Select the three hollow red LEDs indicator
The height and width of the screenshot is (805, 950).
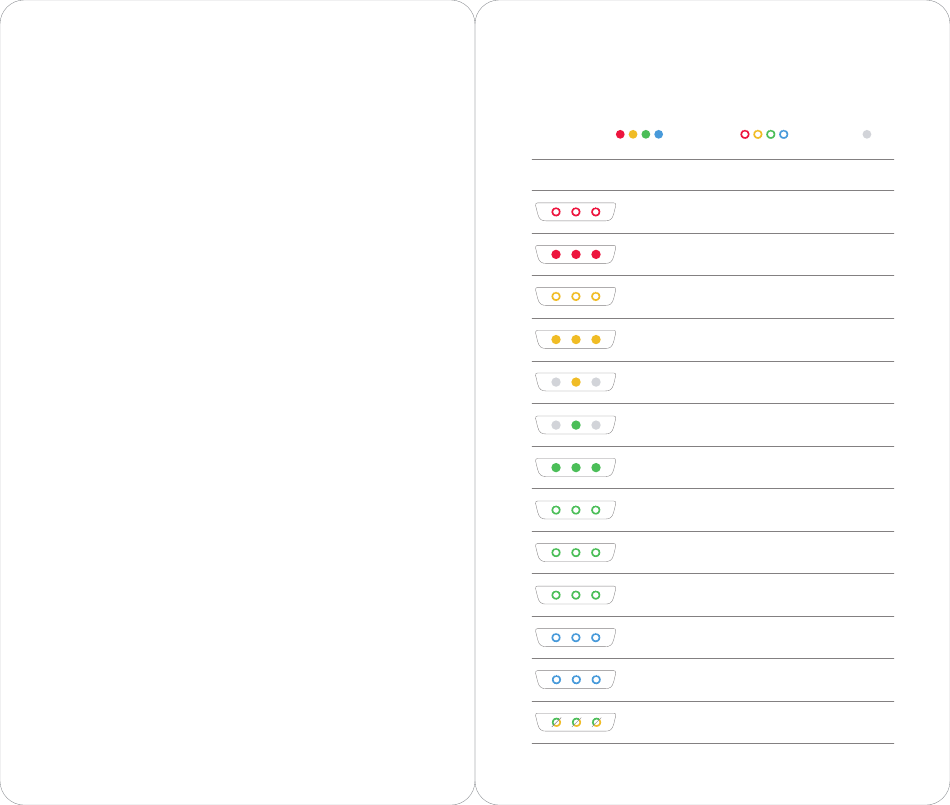[576, 212]
